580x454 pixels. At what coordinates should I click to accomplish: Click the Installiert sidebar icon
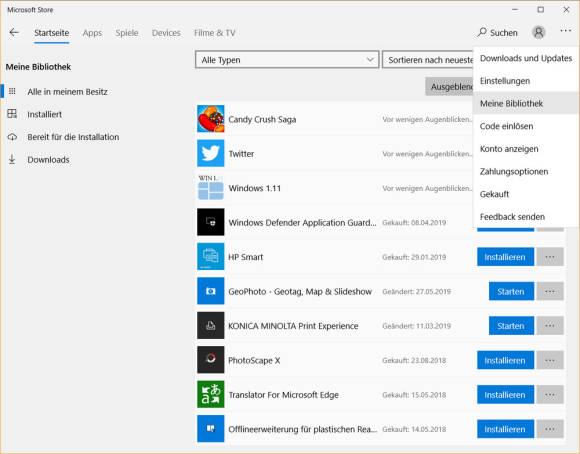12,114
